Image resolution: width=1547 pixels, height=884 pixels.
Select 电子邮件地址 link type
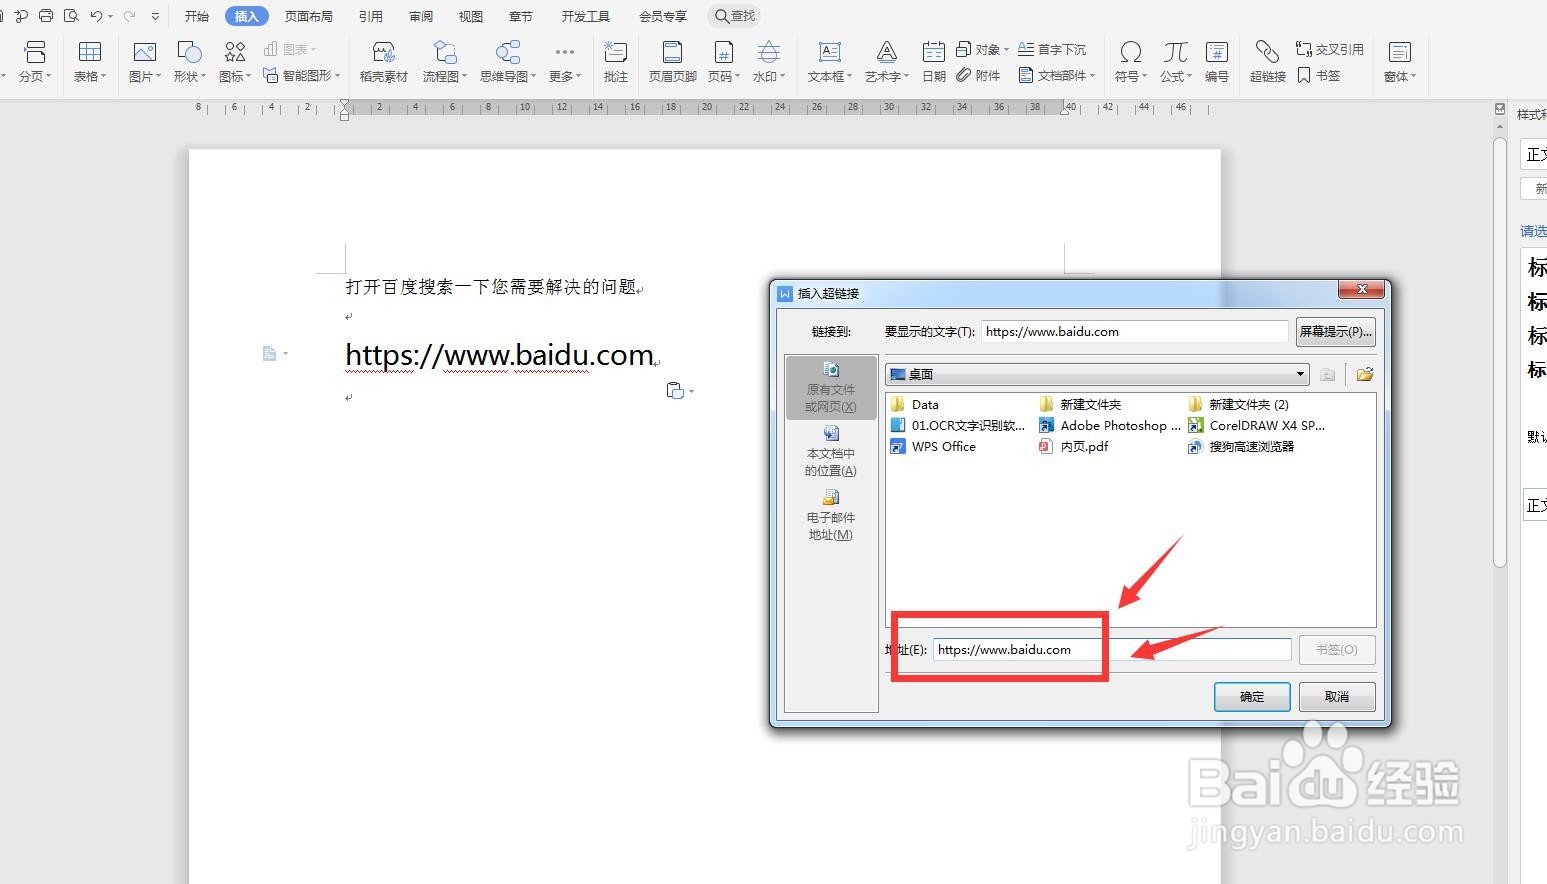pos(831,516)
